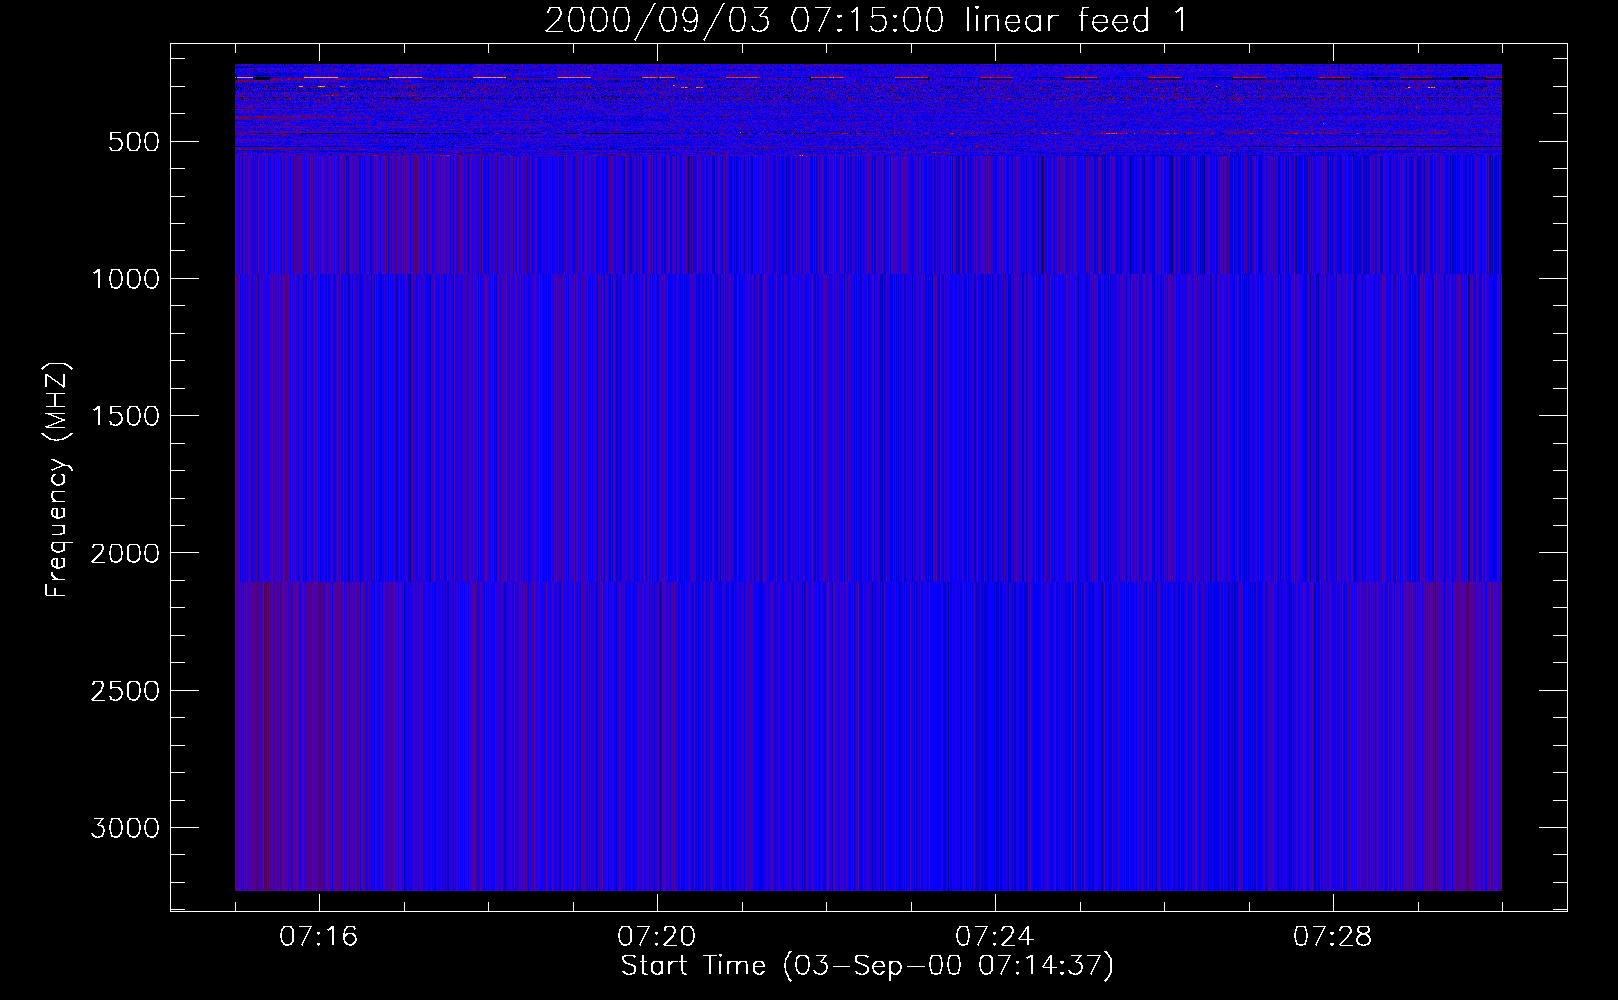Click the 1500 frequency tick label
Image resolution: width=1618 pixels, height=1000 pixels.
click(x=125, y=416)
